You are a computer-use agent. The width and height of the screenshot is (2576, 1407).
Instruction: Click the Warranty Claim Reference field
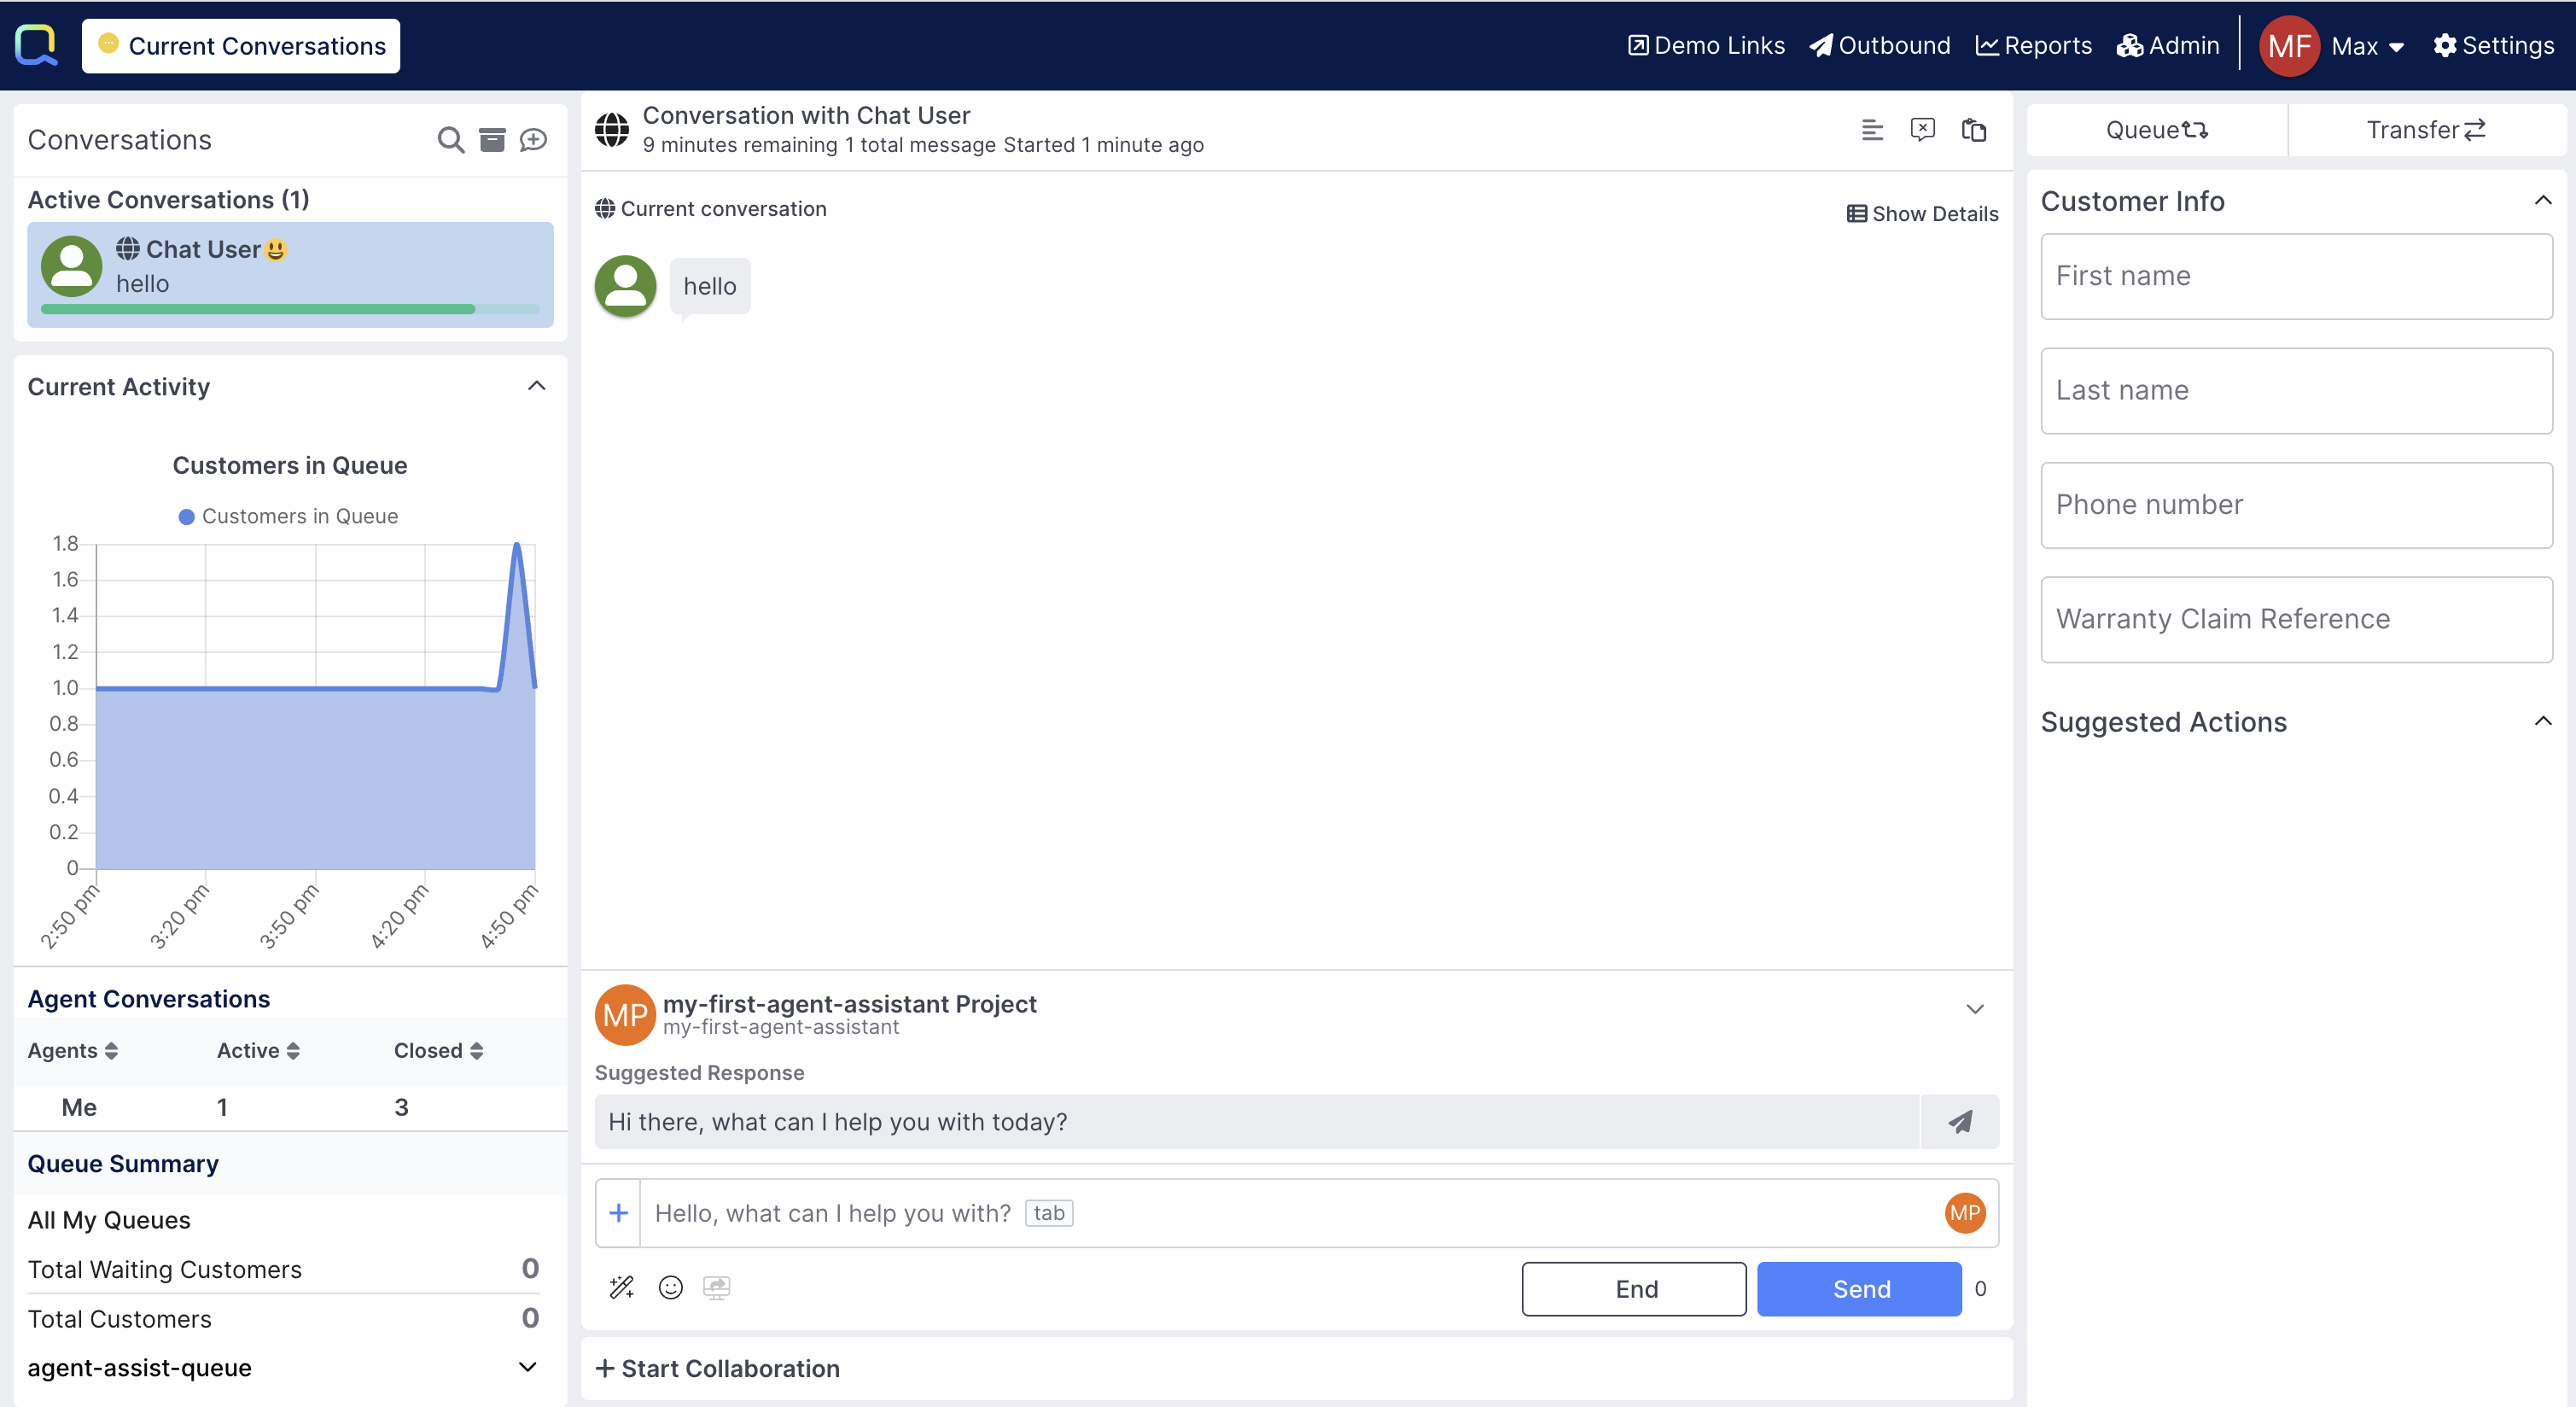tap(2295, 619)
